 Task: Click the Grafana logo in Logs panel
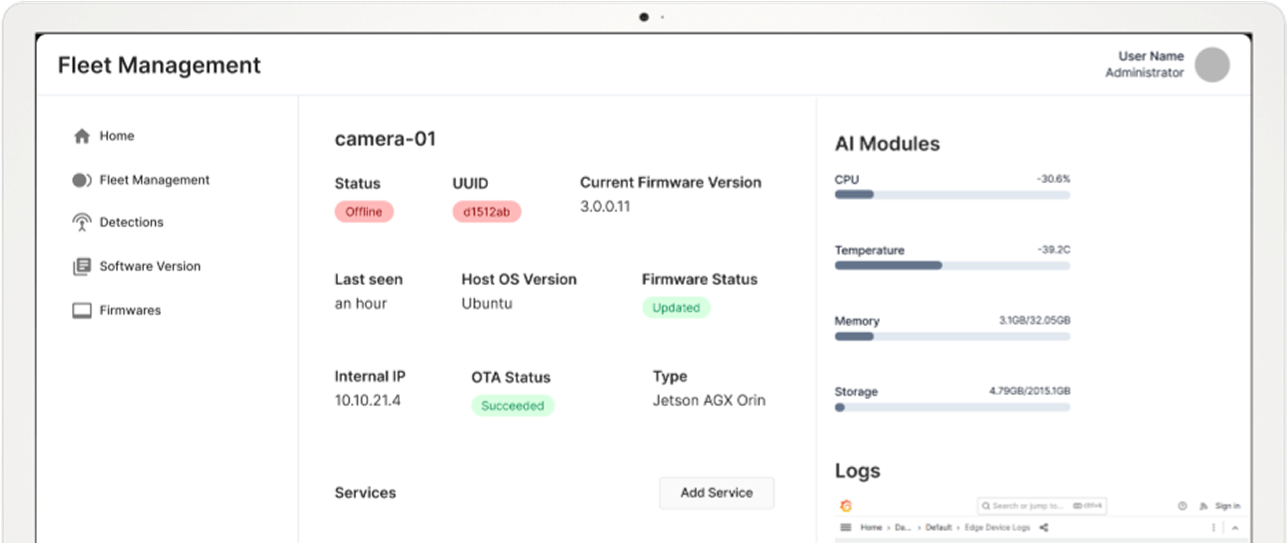[x=846, y=506]
